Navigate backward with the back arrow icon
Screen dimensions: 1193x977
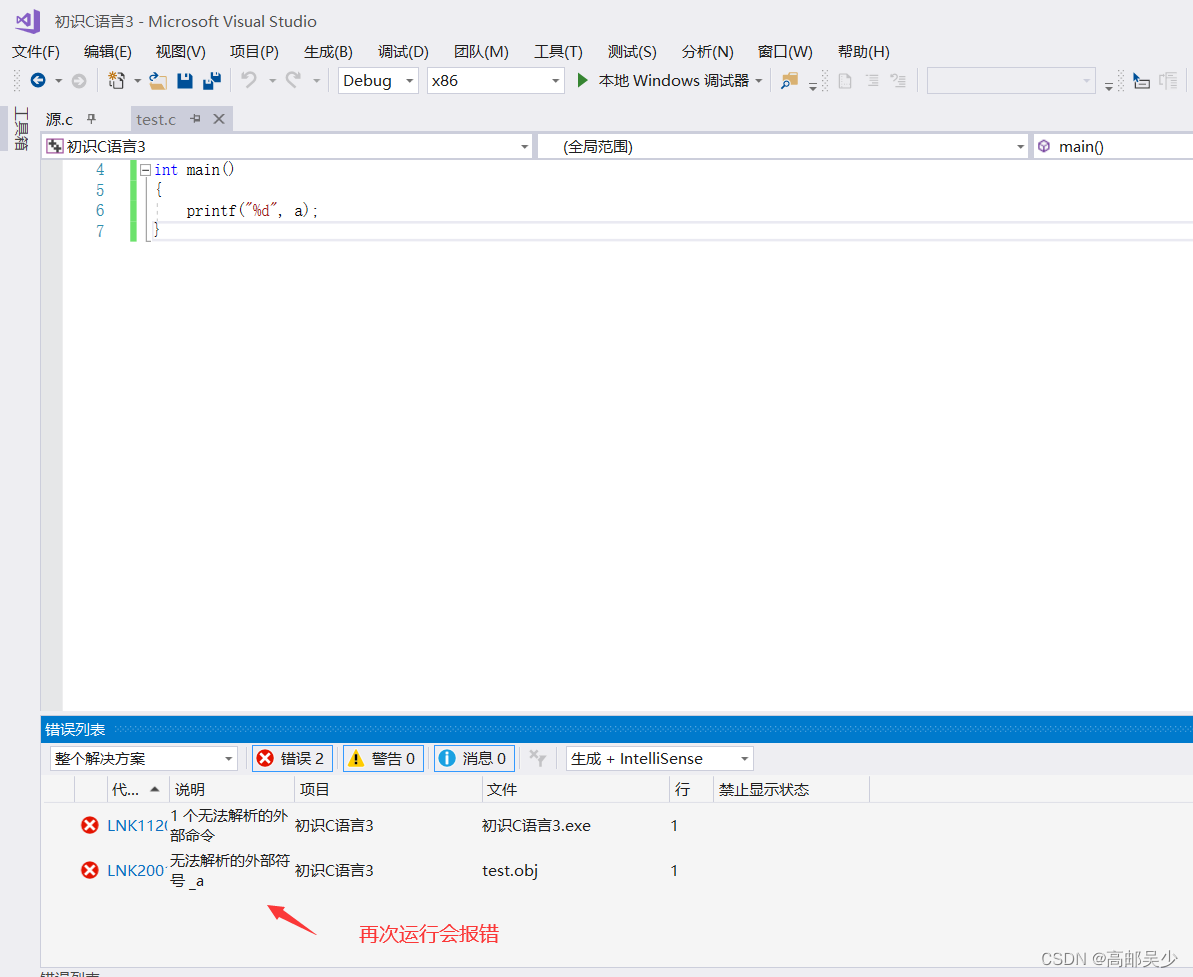37,80
